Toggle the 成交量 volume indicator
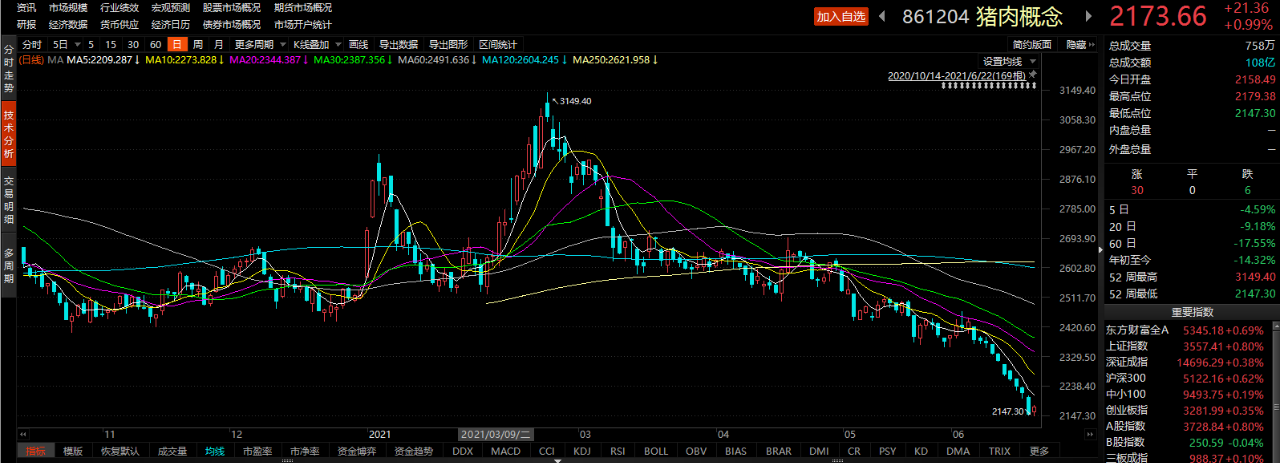 pos(174,451)
